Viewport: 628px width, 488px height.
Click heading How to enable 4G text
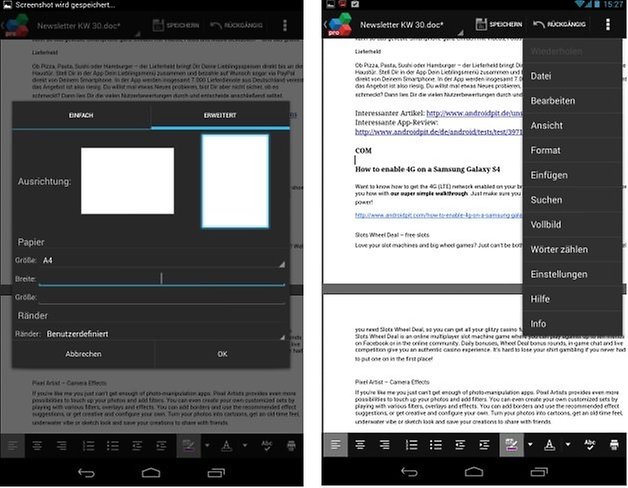click(427, 169)
